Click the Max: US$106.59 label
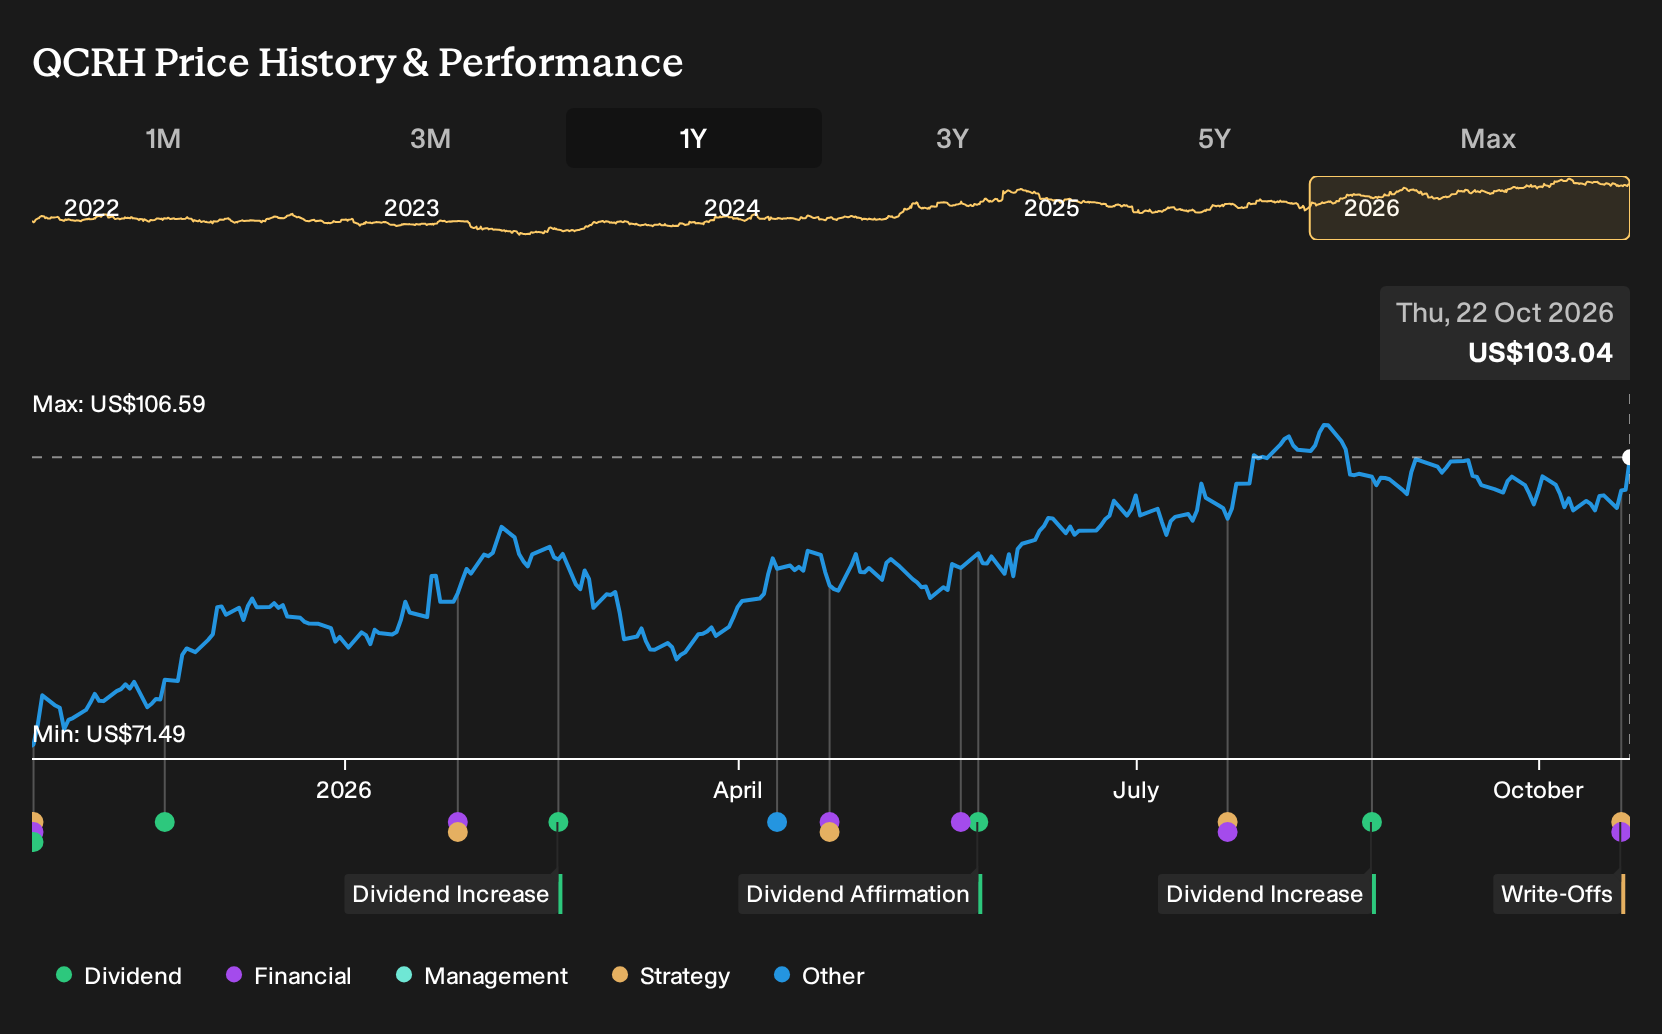 tap(119, 404)
